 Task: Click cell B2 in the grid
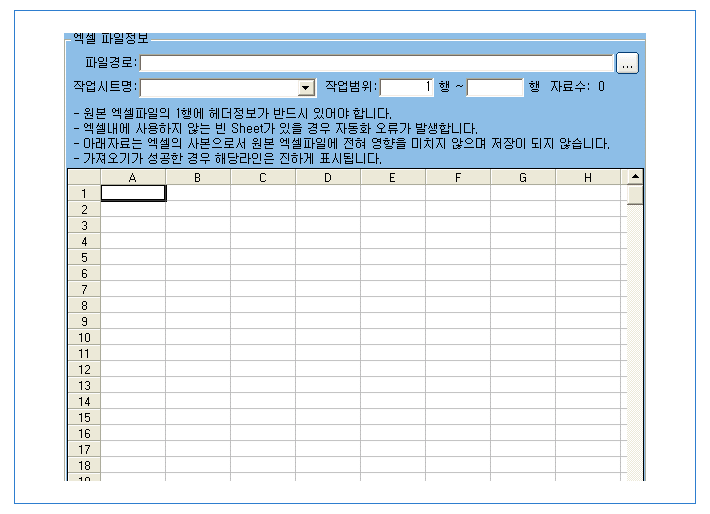[198, 209]
